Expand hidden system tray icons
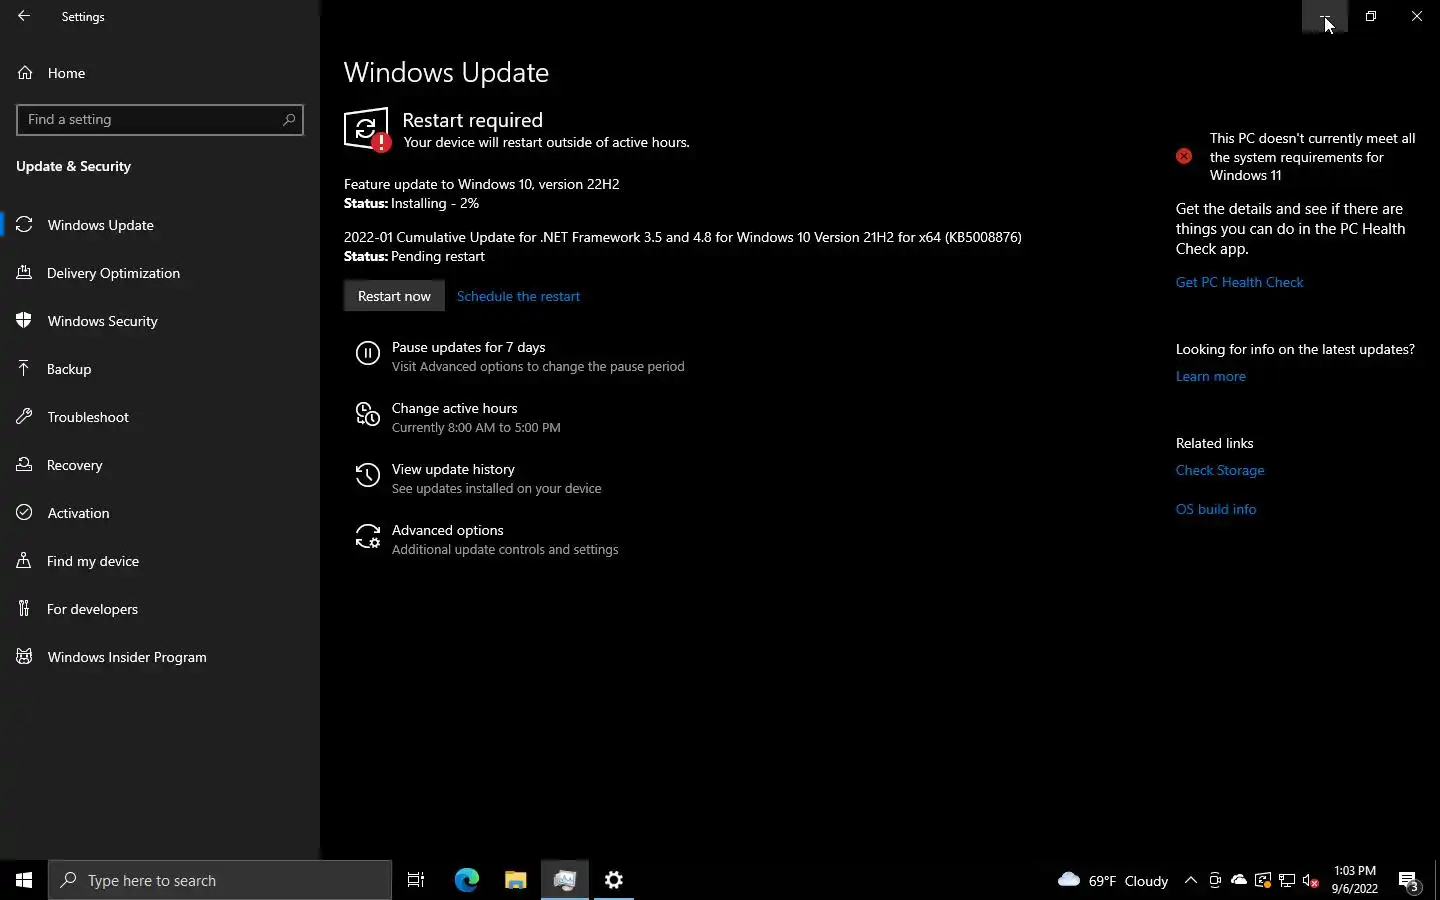 (1190, 880)
